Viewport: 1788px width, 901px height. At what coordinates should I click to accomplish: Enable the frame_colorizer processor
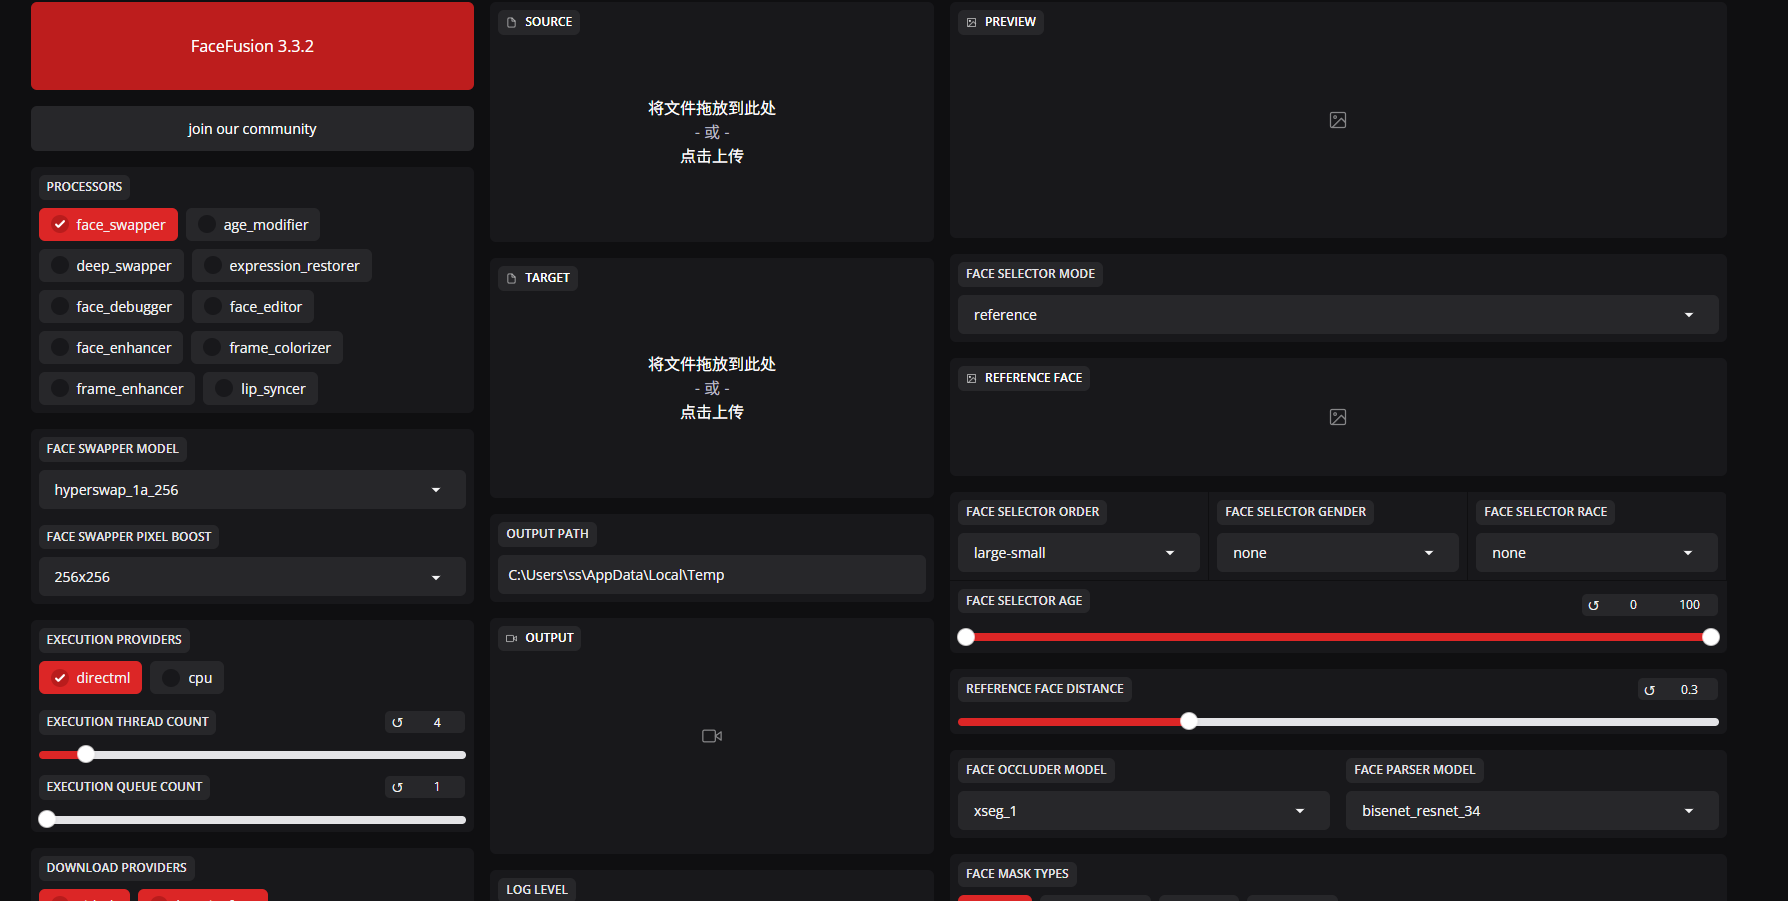click(267, 348)
